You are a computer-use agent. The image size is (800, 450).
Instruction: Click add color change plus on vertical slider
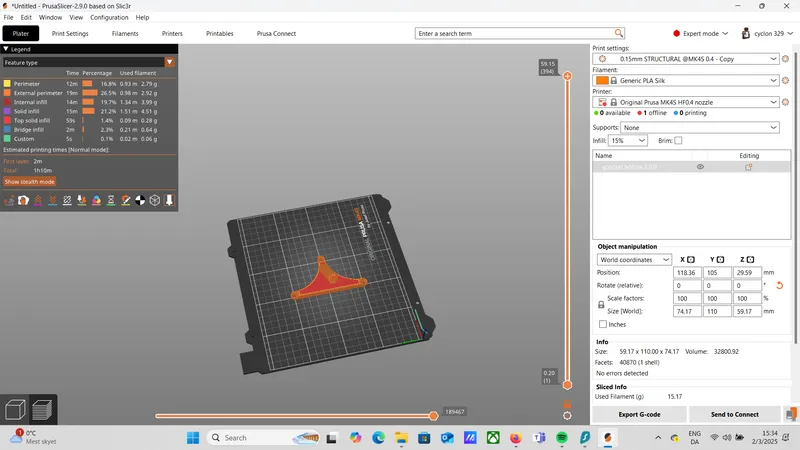pos(567,76)
